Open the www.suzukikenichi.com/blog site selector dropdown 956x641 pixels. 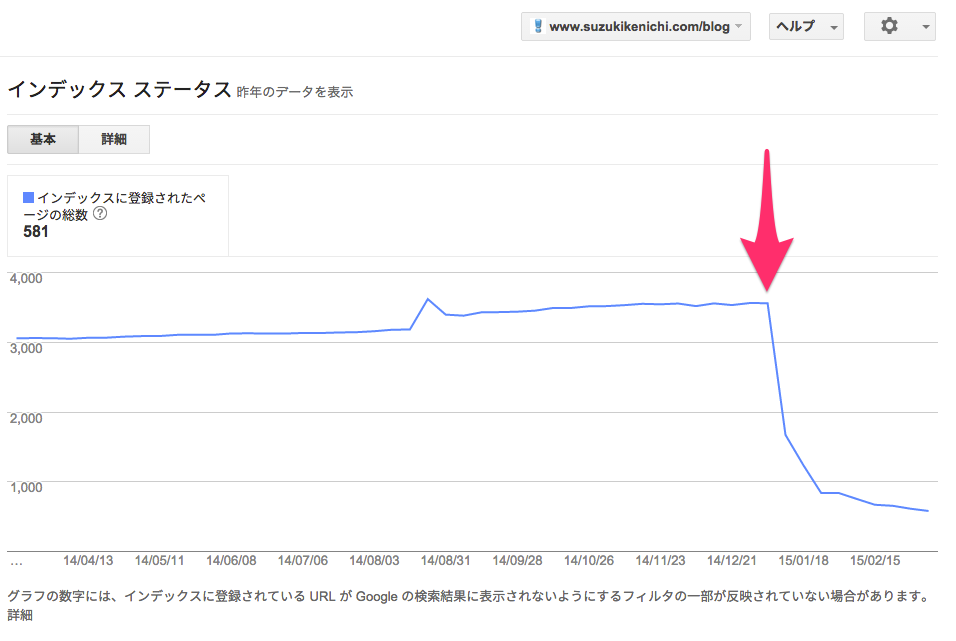[x=635, y=27]
